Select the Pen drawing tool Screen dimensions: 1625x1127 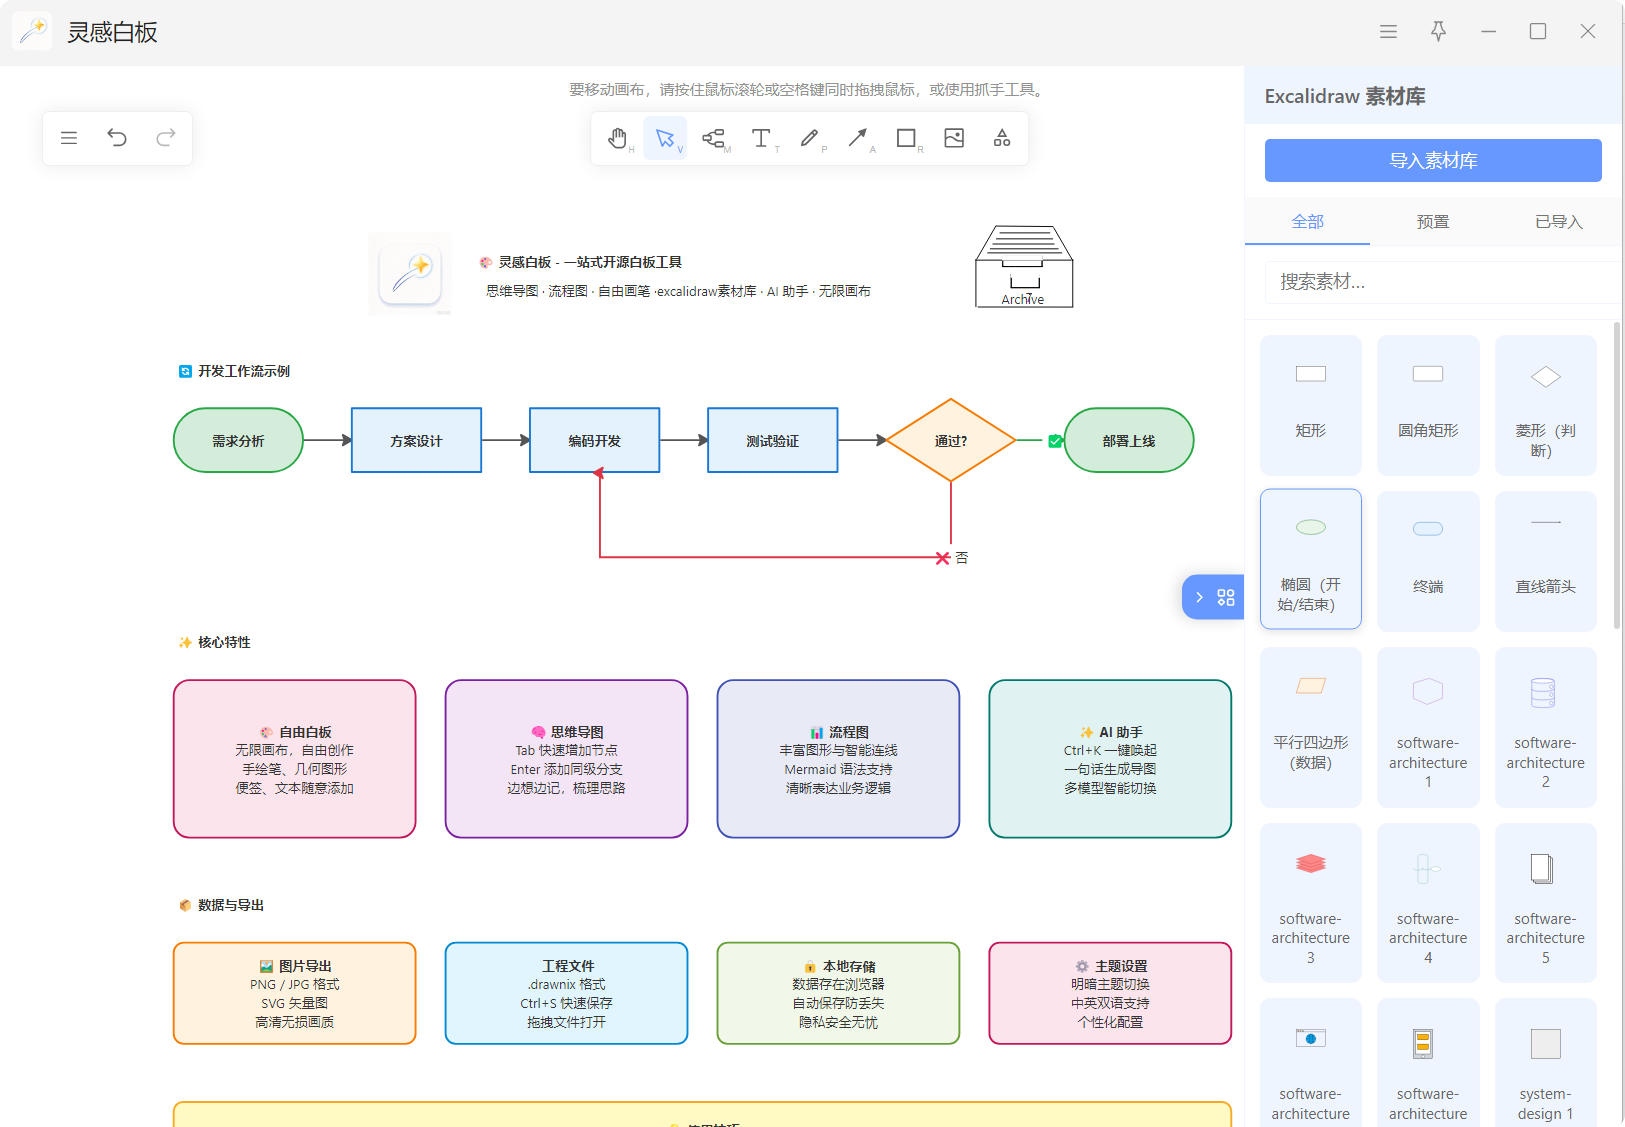(x=809, y=138)
